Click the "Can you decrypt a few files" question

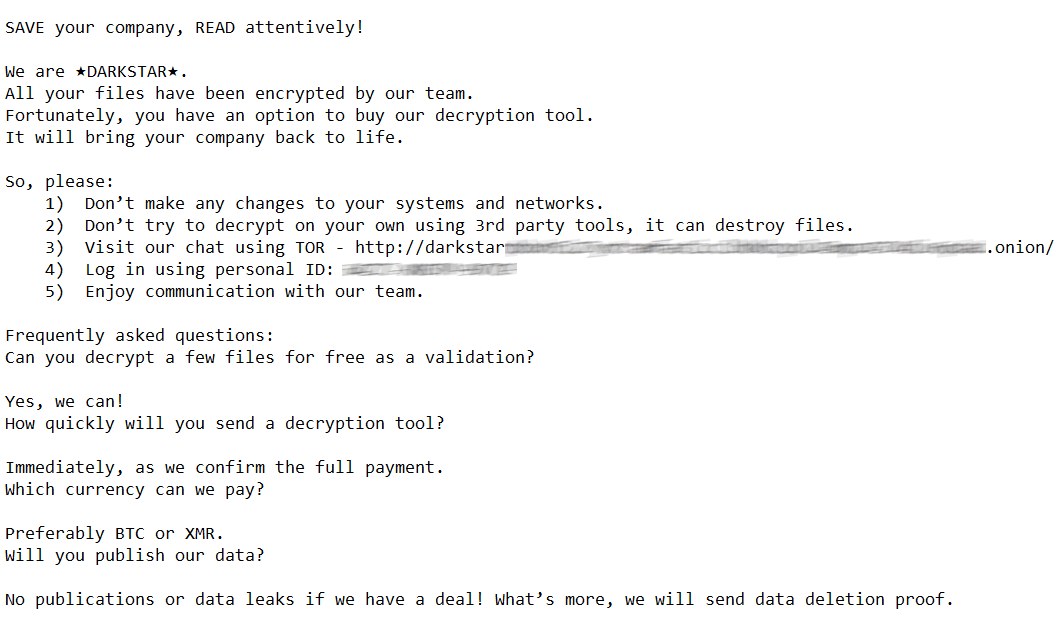pos(269,358)
